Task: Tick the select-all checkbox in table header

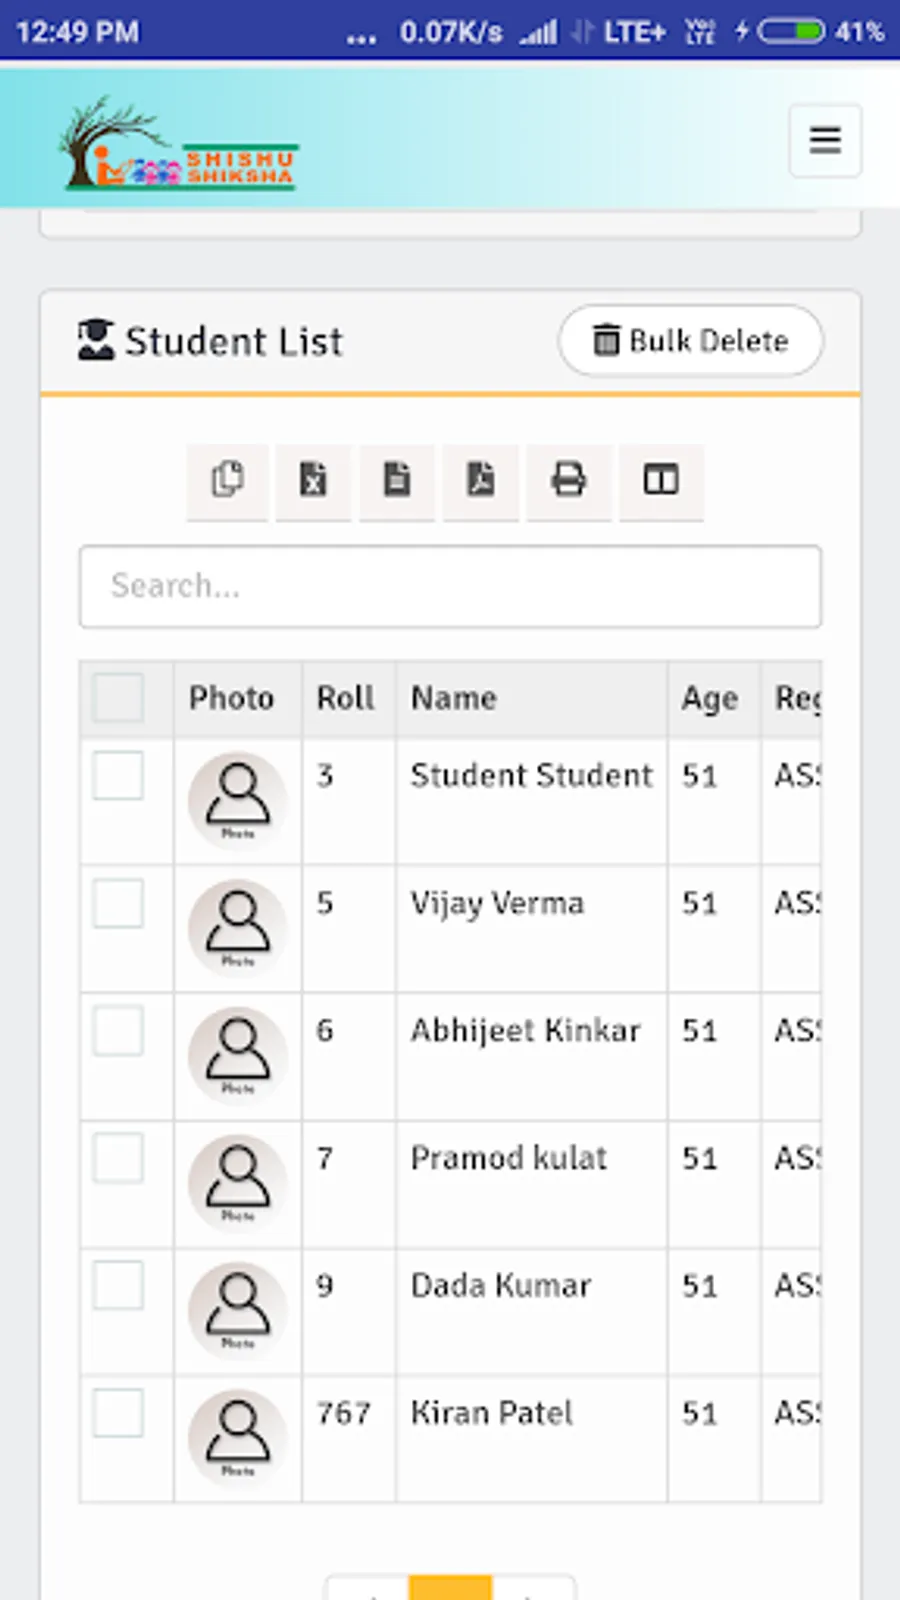Action: coord(118,697)
